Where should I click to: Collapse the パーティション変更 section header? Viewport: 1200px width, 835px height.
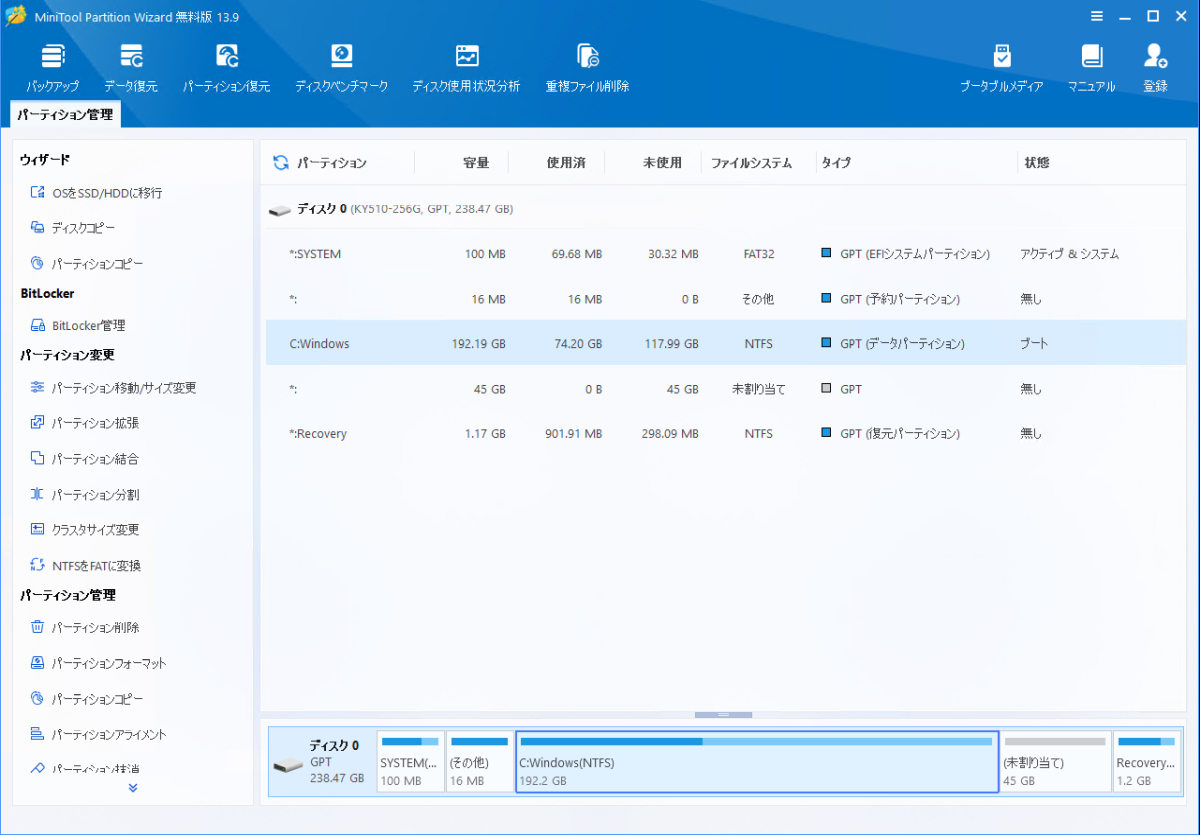click(x=67, y=355)
